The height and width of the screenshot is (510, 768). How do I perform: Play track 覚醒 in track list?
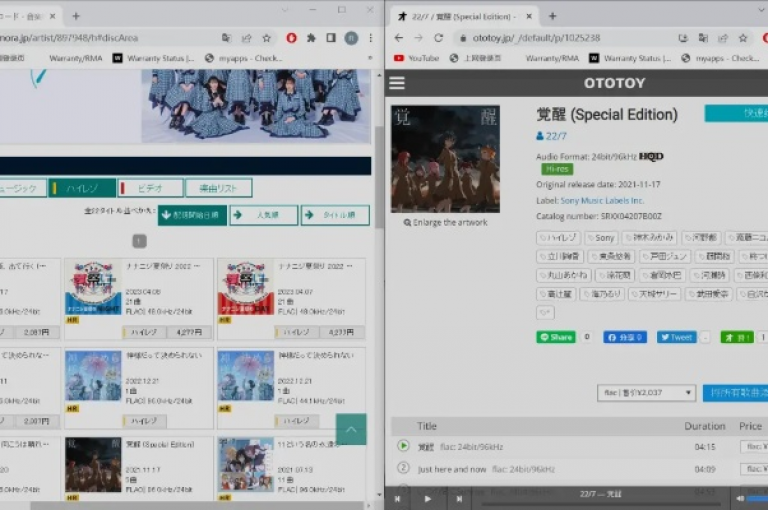tap(403, 446)
